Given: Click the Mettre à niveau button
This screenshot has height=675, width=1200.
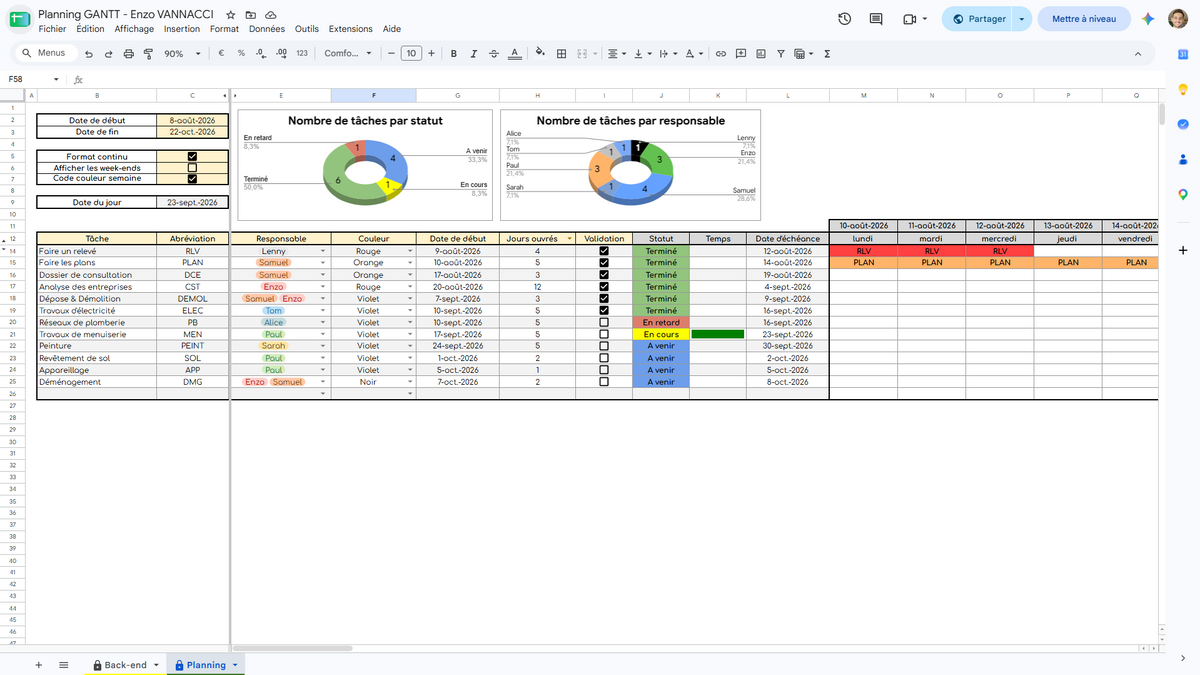Looking at the screenshot, I should [1084, 19].
